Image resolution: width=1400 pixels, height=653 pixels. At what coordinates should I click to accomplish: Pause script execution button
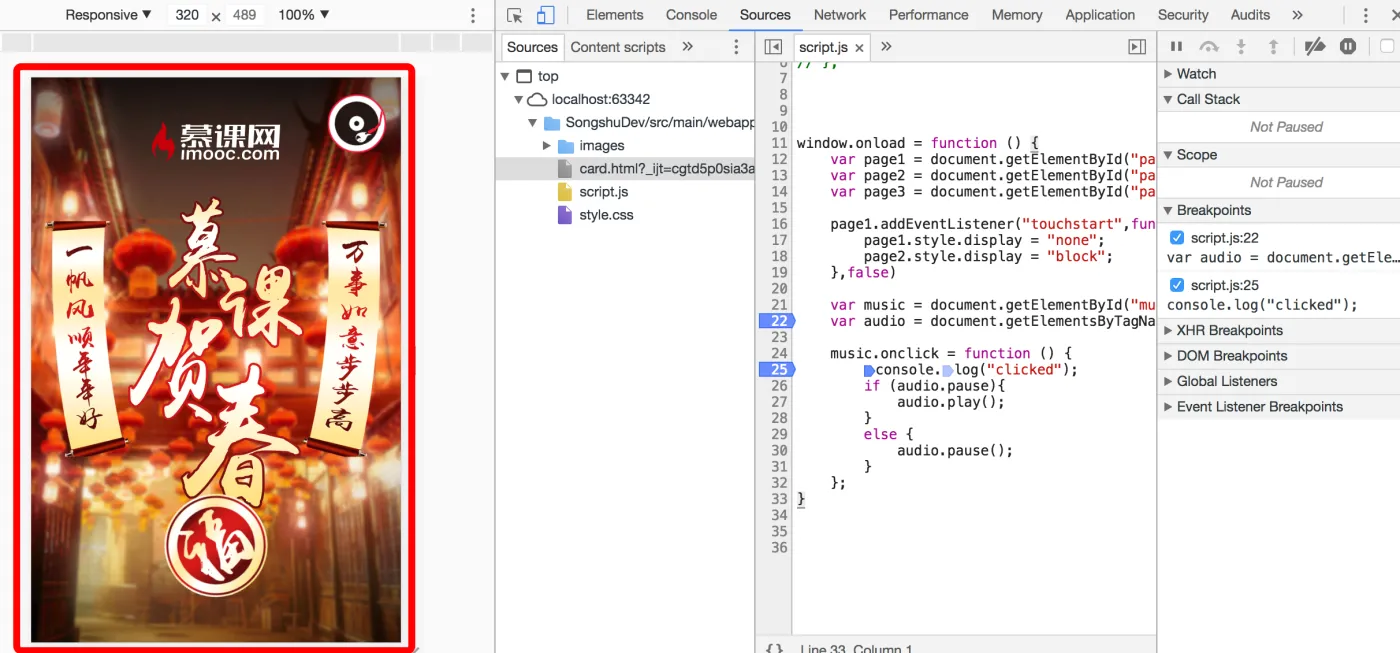(x=1176, y=46)
